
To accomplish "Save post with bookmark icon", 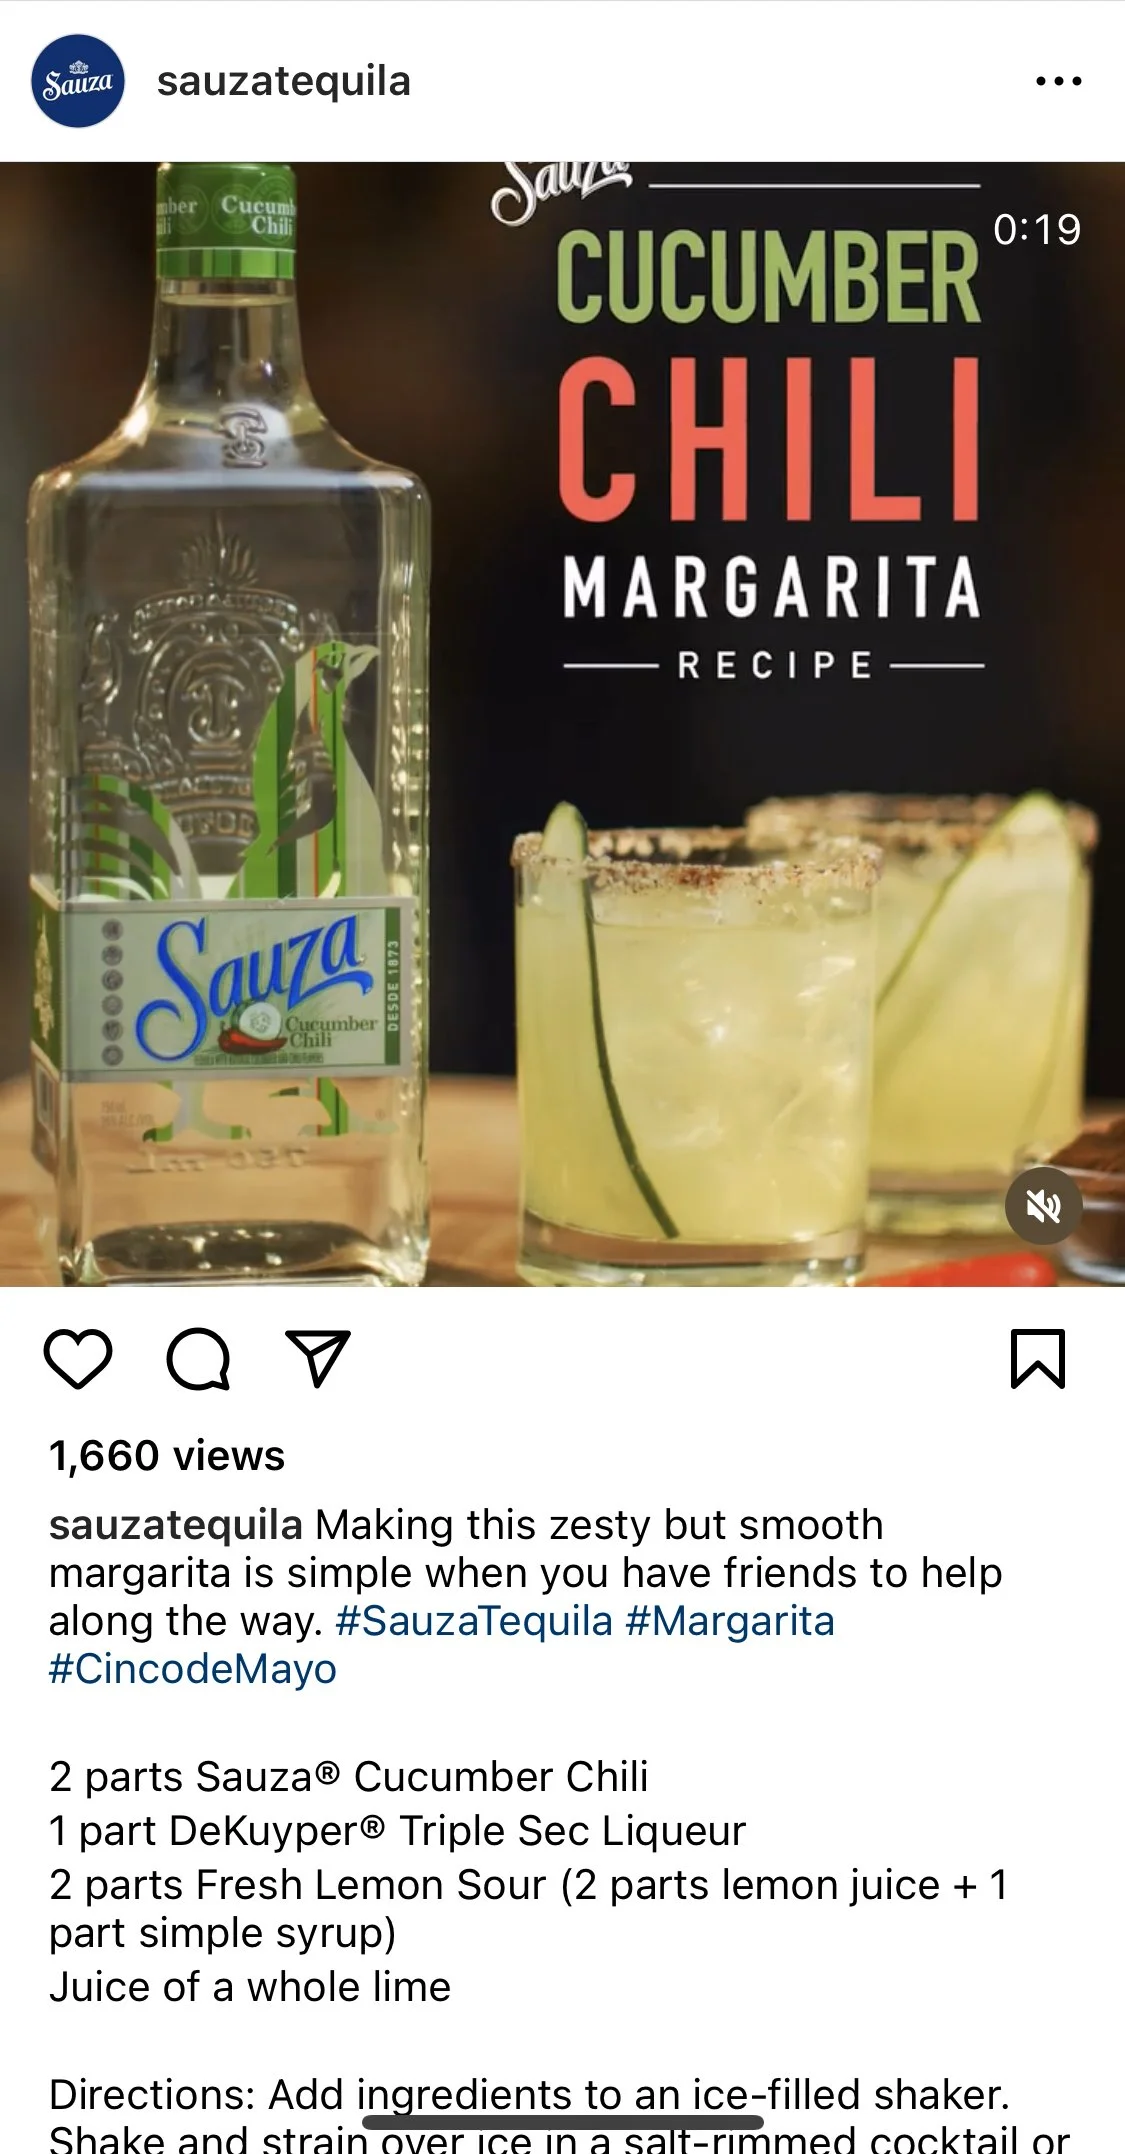I will pos(1038,1359).
